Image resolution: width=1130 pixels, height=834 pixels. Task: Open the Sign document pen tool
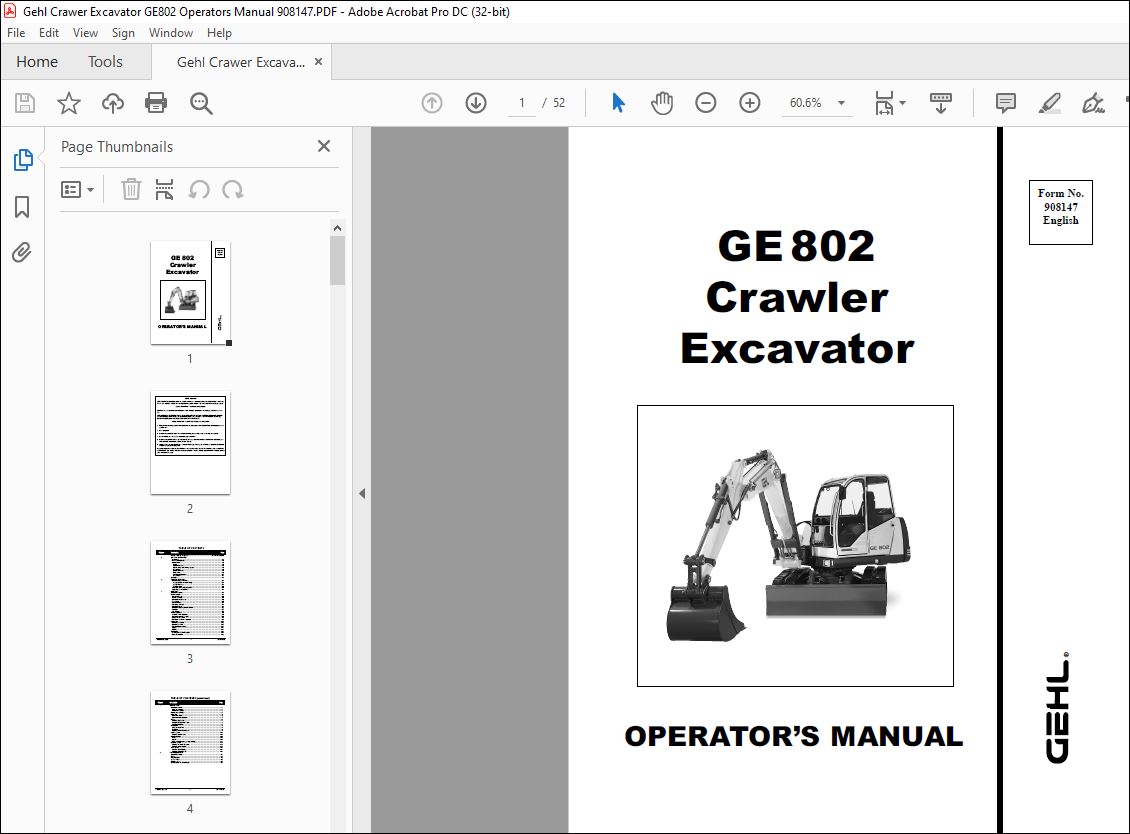1093,103
